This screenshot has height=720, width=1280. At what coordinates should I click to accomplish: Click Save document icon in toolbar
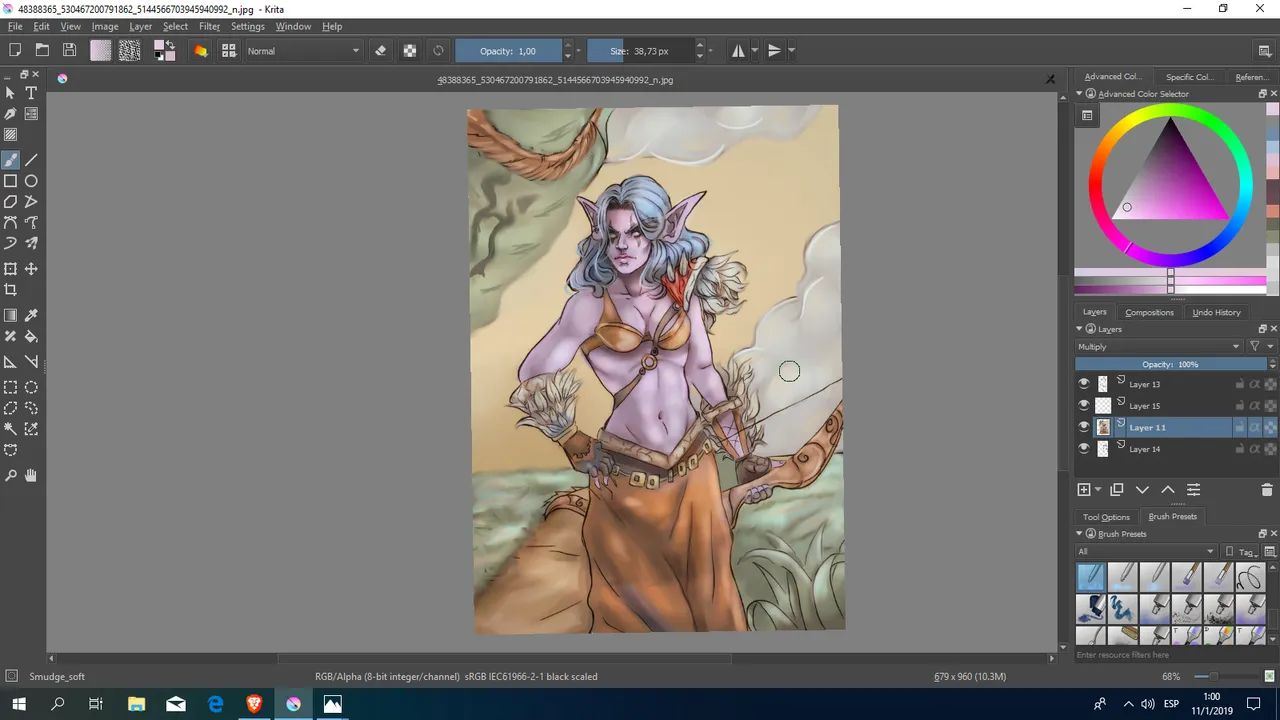[69, 50]
